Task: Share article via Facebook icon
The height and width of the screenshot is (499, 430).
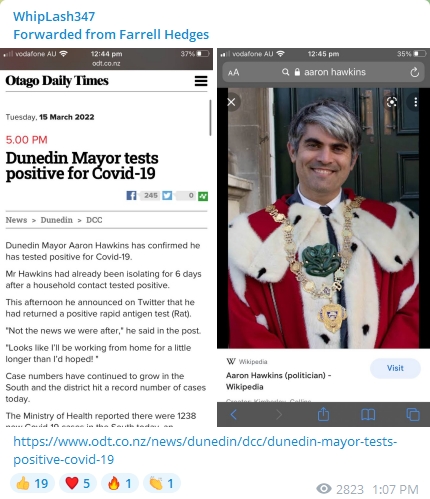Action: click(x=131, y=196)
